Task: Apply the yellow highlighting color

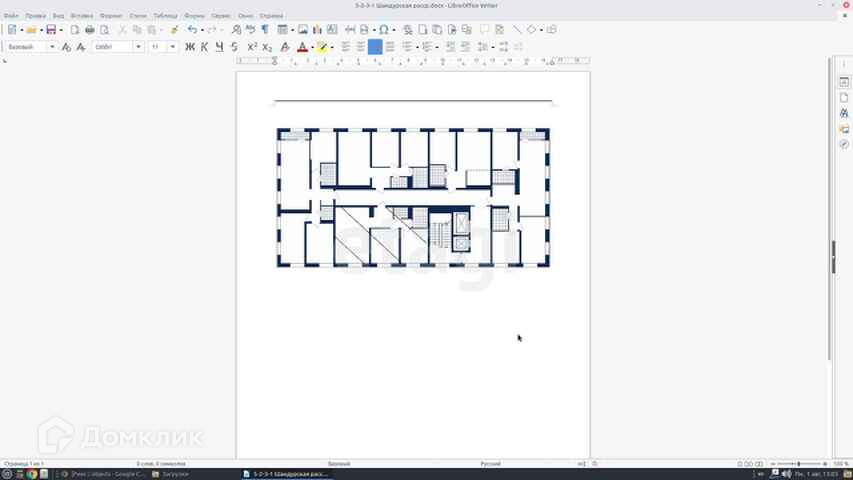Action: [x=322, y=47]
